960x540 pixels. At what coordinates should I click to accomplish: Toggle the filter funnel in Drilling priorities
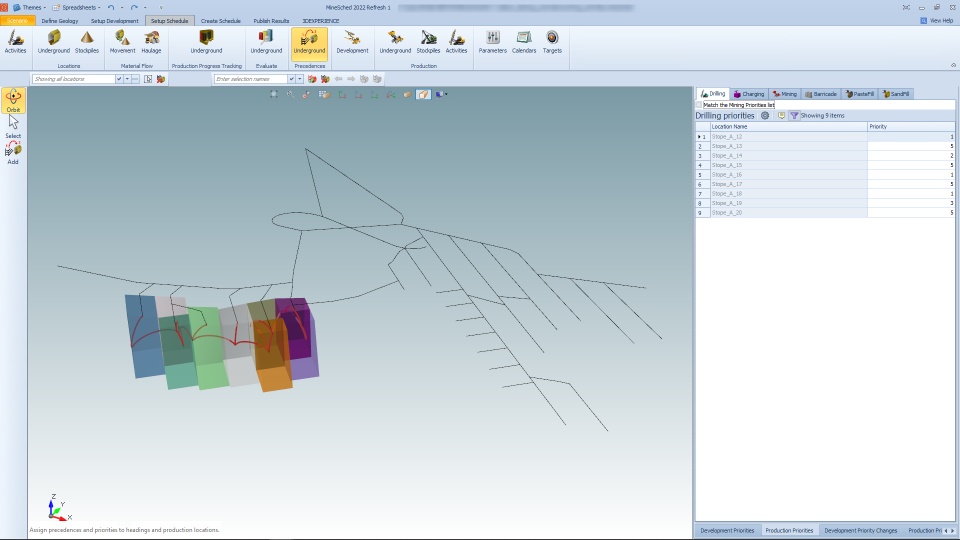pos(794,115)
